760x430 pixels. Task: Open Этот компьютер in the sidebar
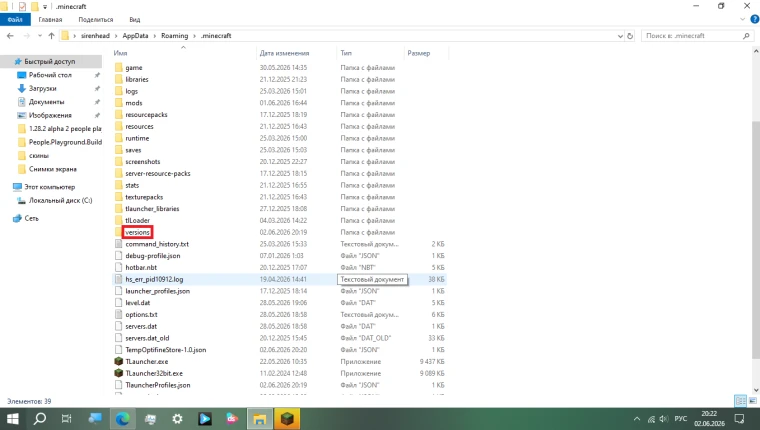click(49, 187)
